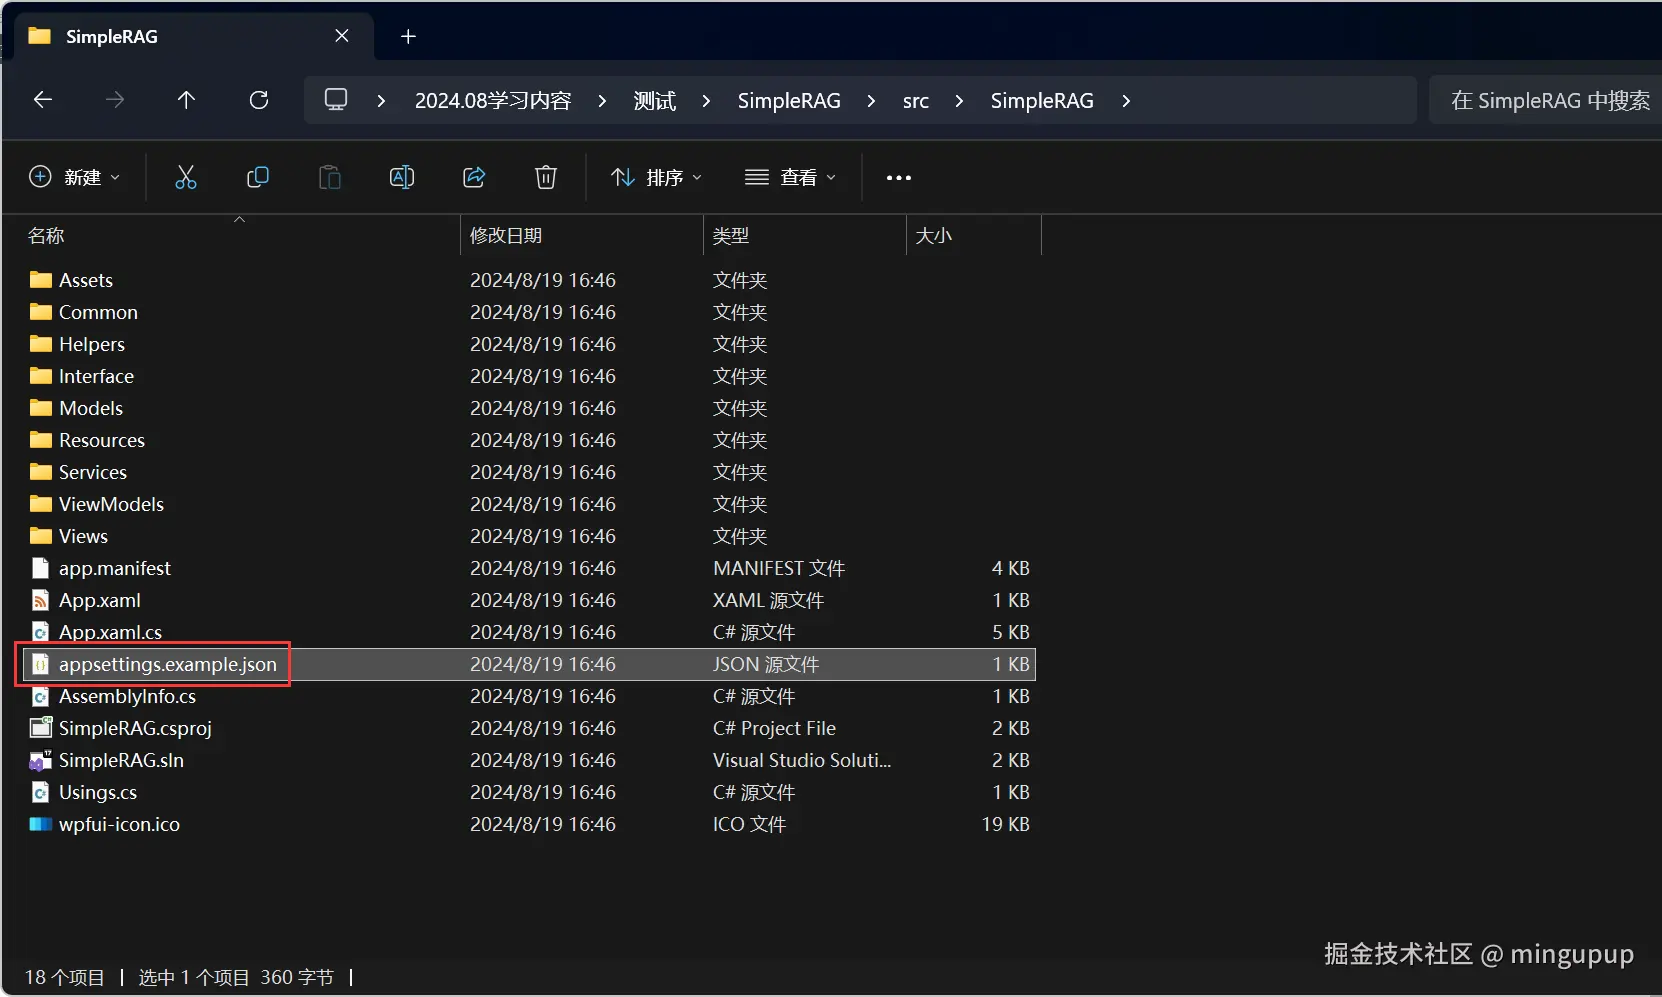This screenshot has width=1662, height=997.
Task: Select the Views folder
Action: (x=83, y=536)
